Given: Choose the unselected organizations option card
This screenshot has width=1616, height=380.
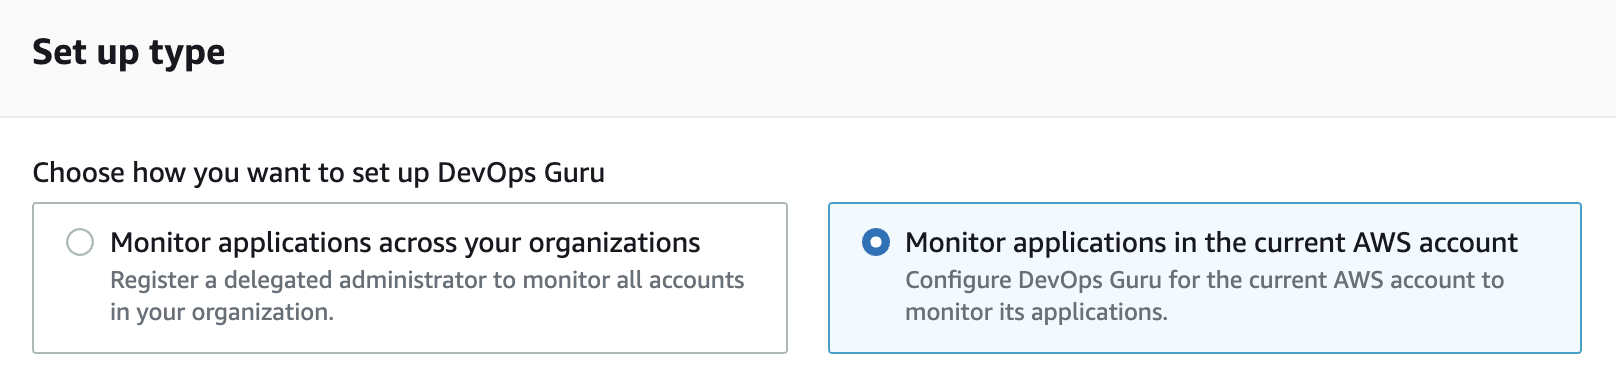Looking at the screenshot, I should click(410, 278).
